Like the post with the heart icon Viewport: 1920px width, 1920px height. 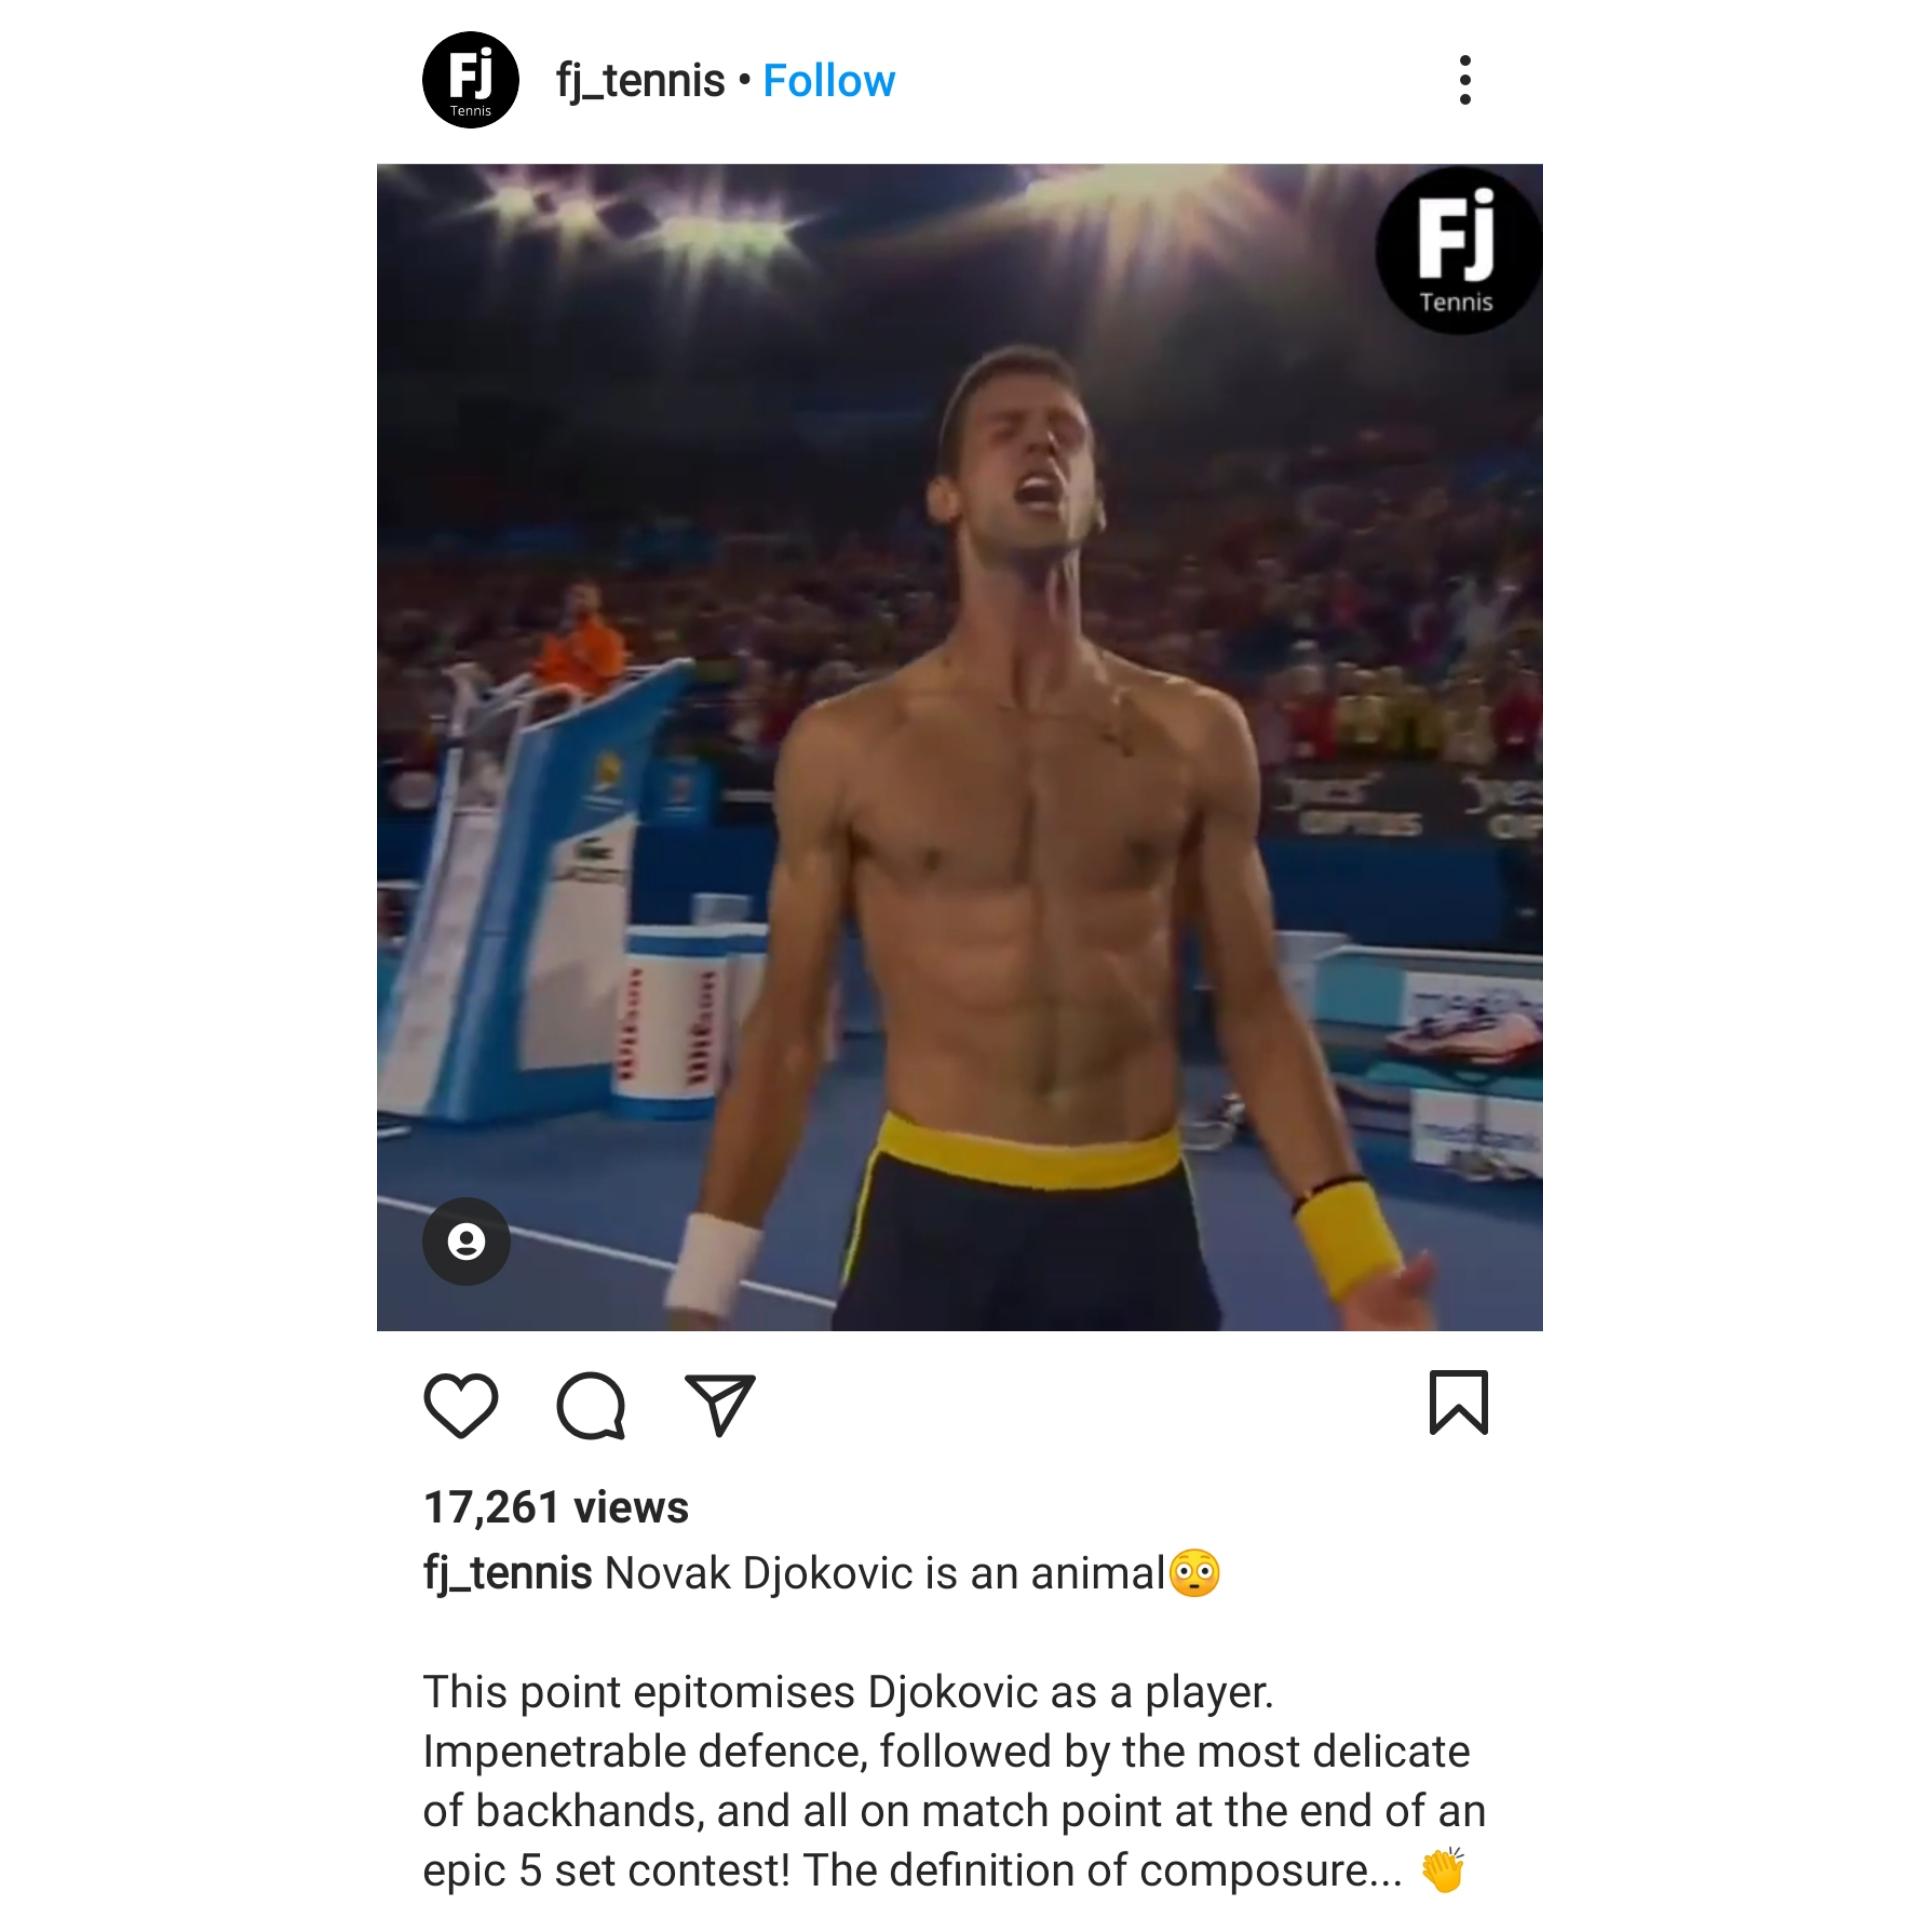tap(461, 1405)
